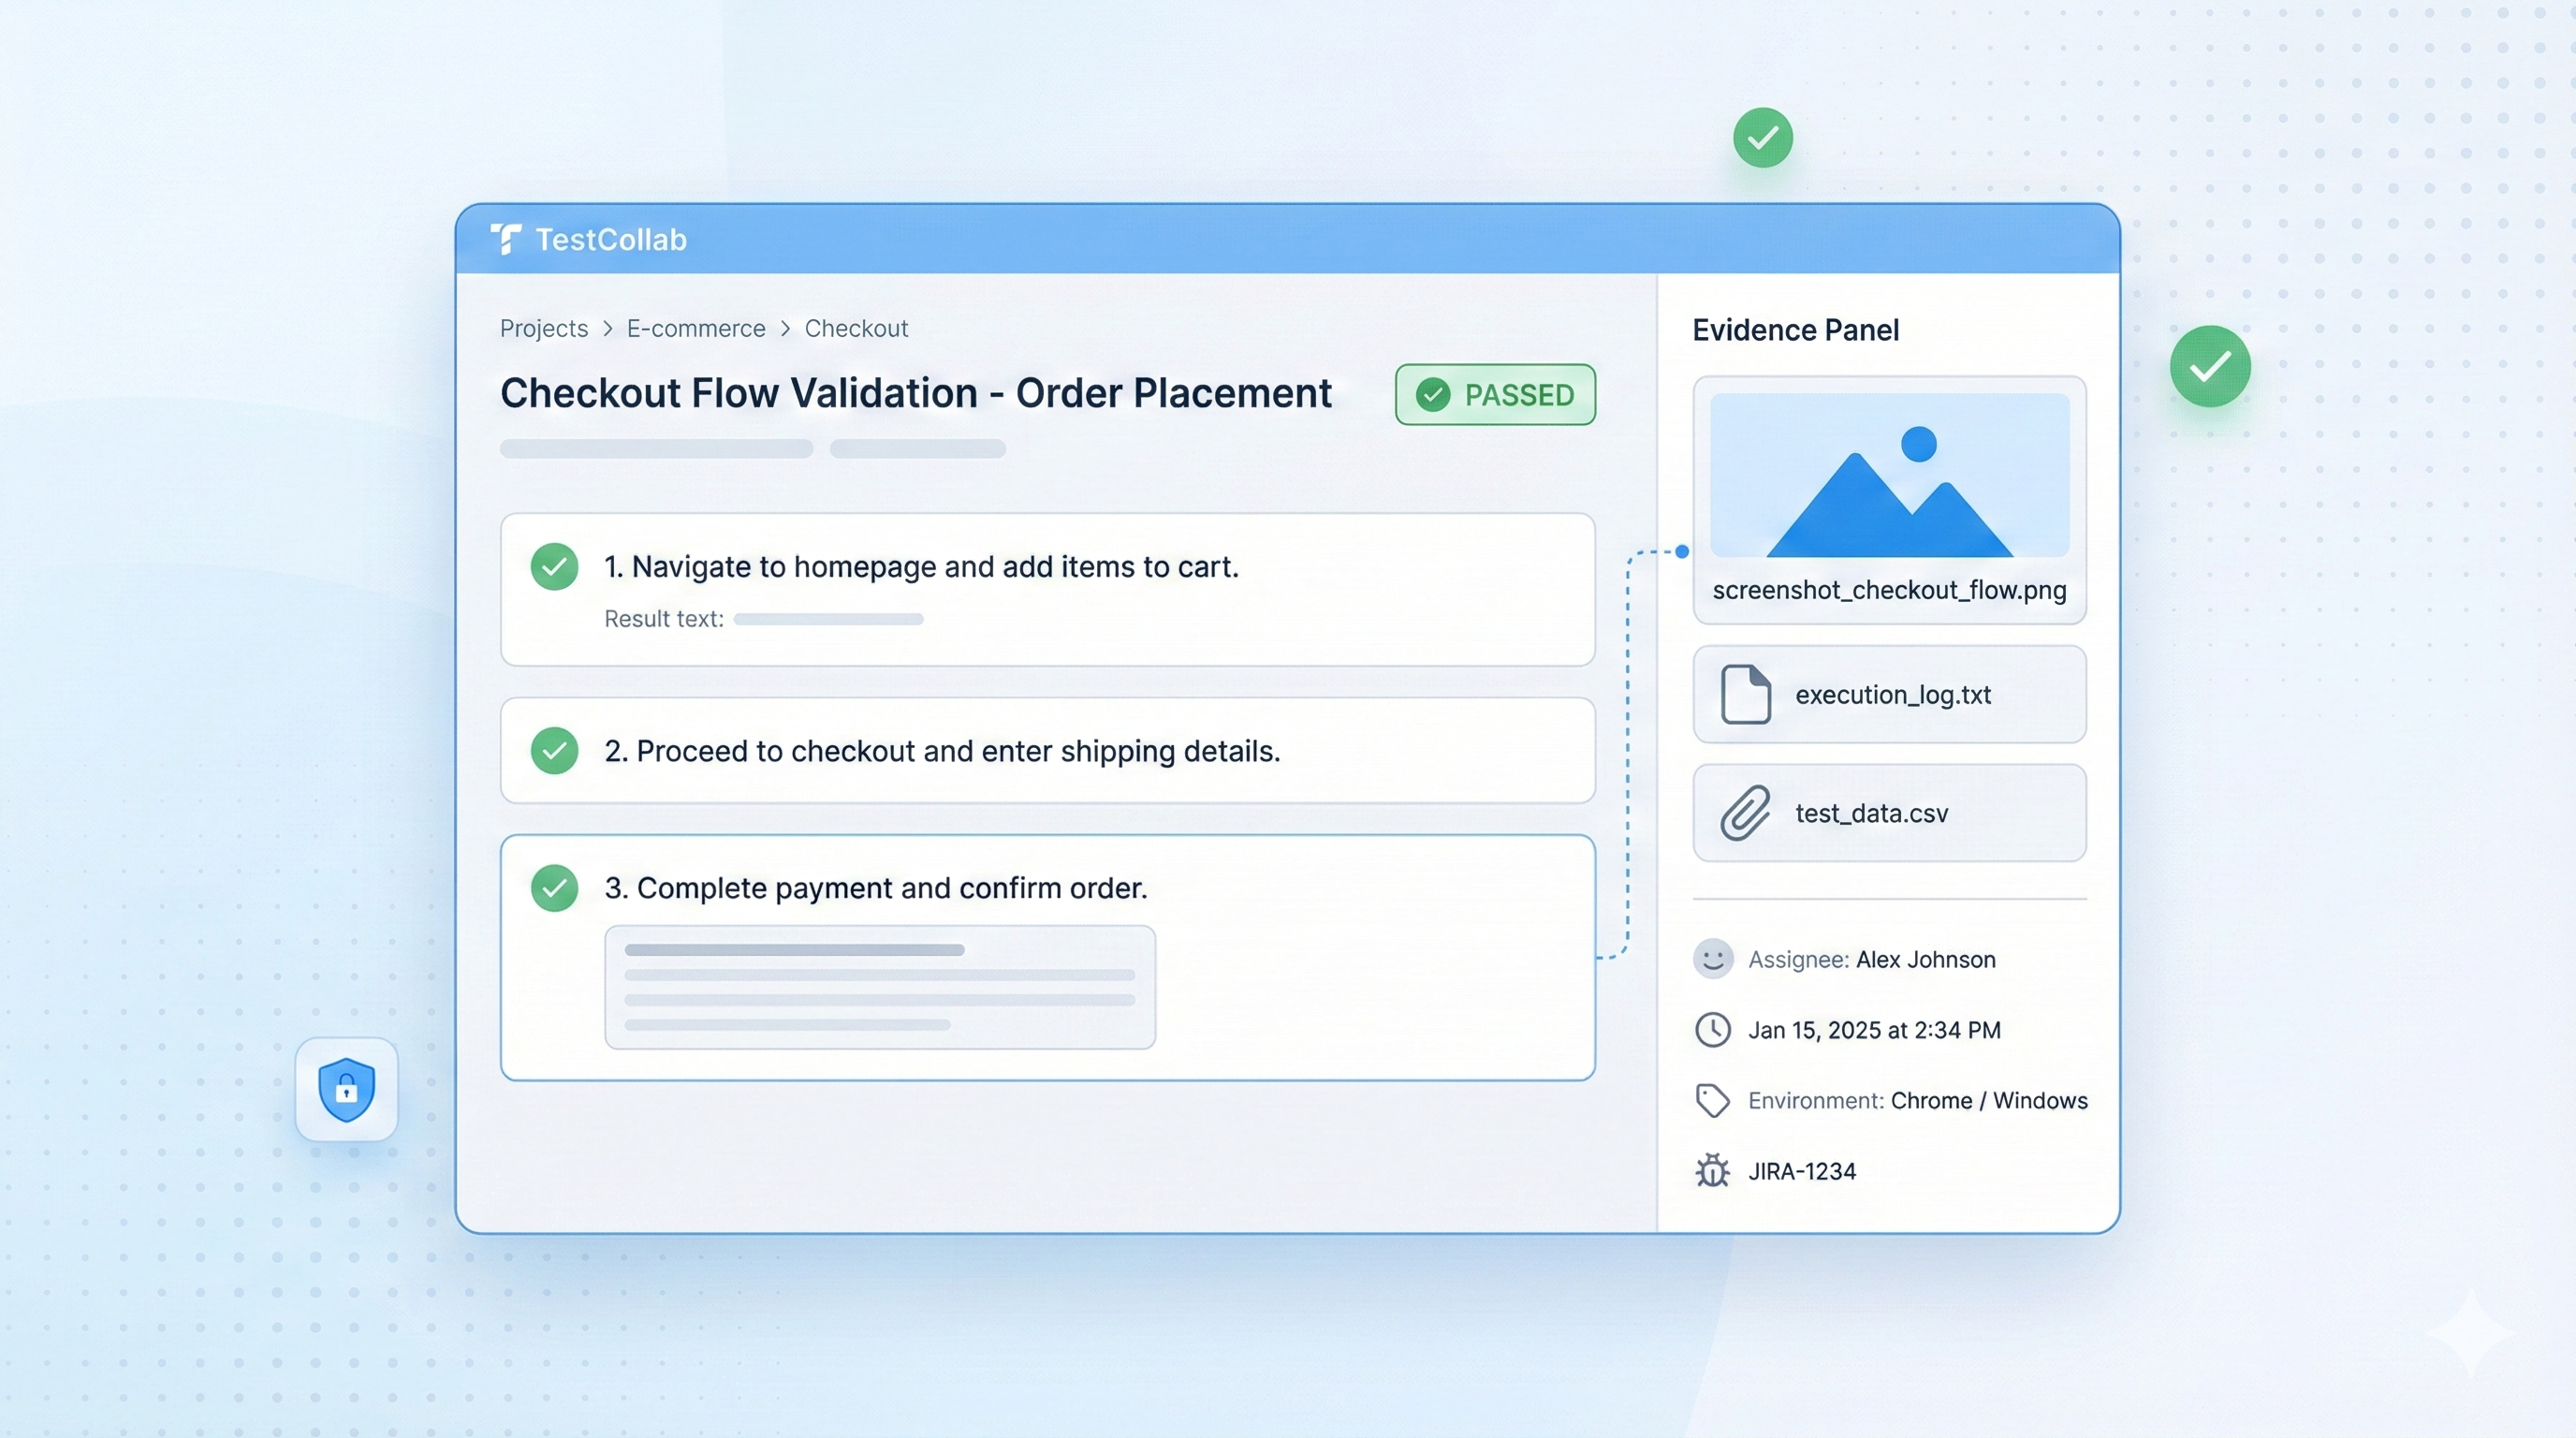This screenshot has height=1438, width=2576.
Task: Click the assignee avatar icon for Alex Johnson
Action: click(1712, 958)
